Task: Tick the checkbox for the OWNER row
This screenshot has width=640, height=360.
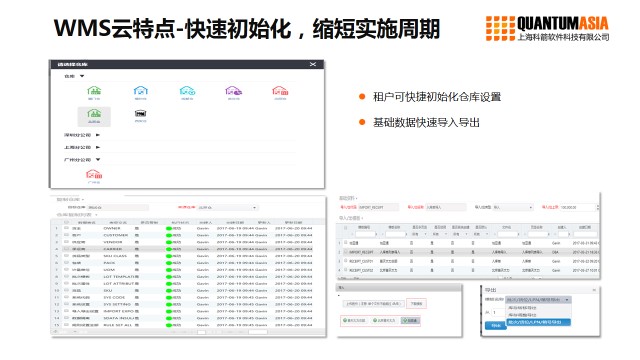Action: click(66, 228)
